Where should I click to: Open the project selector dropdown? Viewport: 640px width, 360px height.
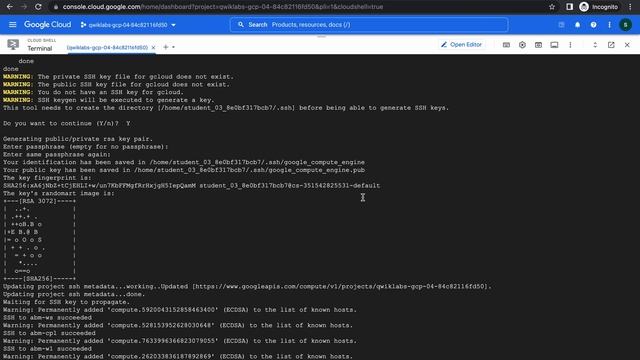pyautogui.click(x=128, y=25)
